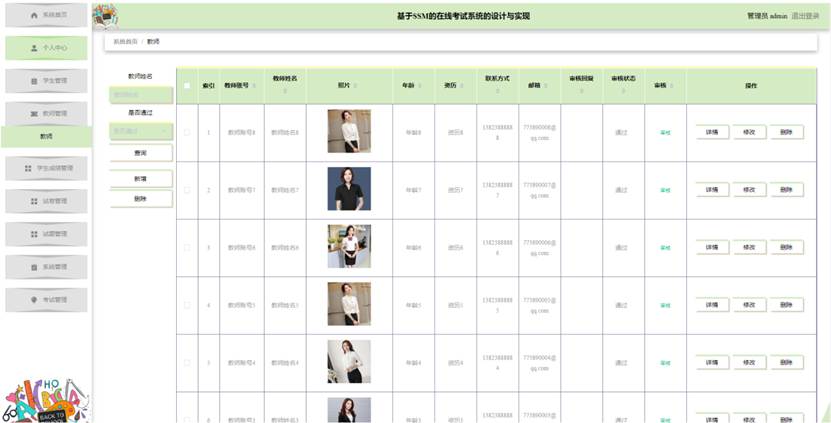The width and height of the screenshot is (831, 423).
Task: Sort by 资历 column arrow
Action: pos(462,86)
